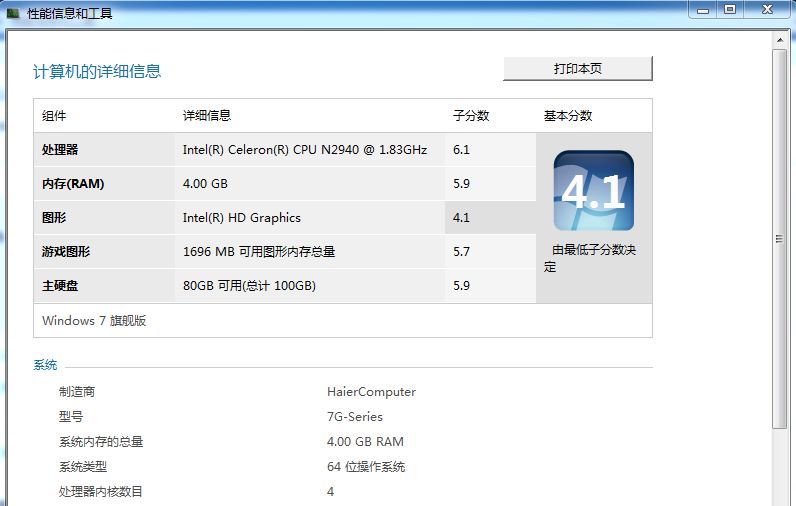The image size is (796, 506).
Task: Select the 内存(RAM) row label
Action: (x=73, y=184)
